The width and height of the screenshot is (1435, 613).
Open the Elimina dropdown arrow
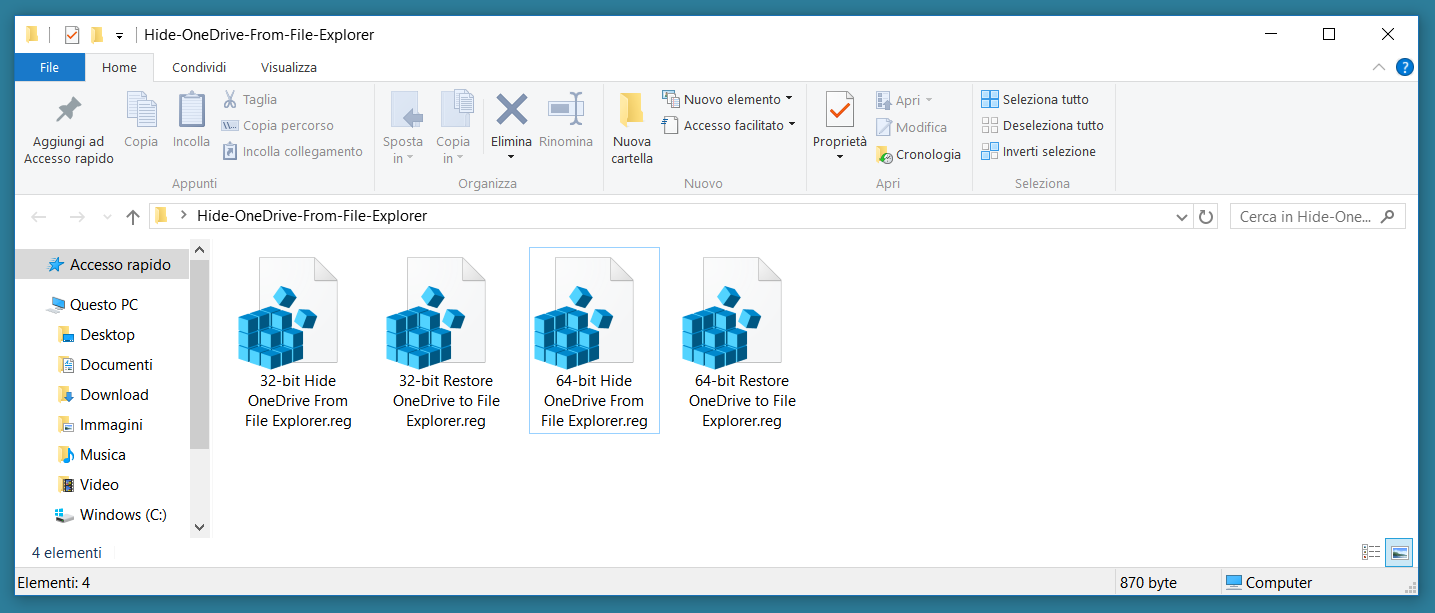[511, 157]
